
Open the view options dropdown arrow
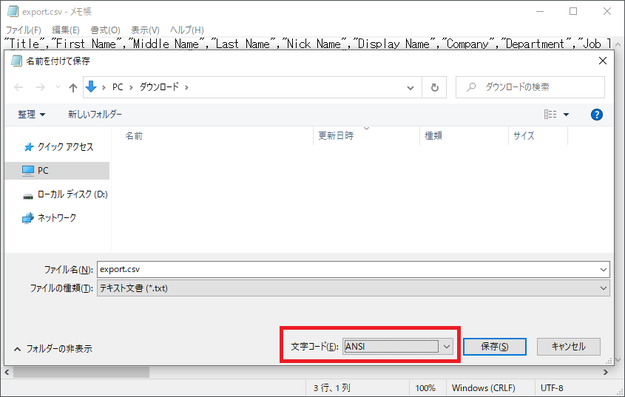pyautogui.click(x=566, y=115)
